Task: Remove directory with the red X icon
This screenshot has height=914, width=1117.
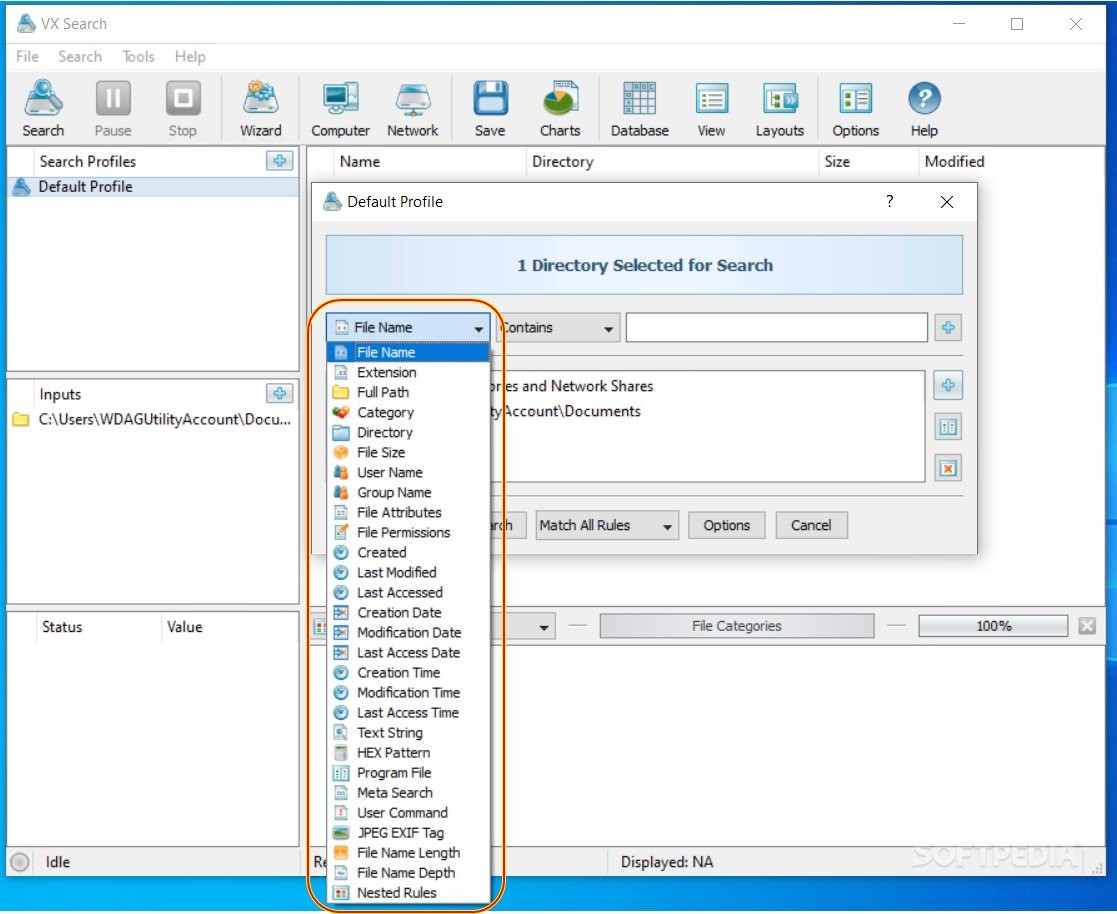Action: pos(947,469)
